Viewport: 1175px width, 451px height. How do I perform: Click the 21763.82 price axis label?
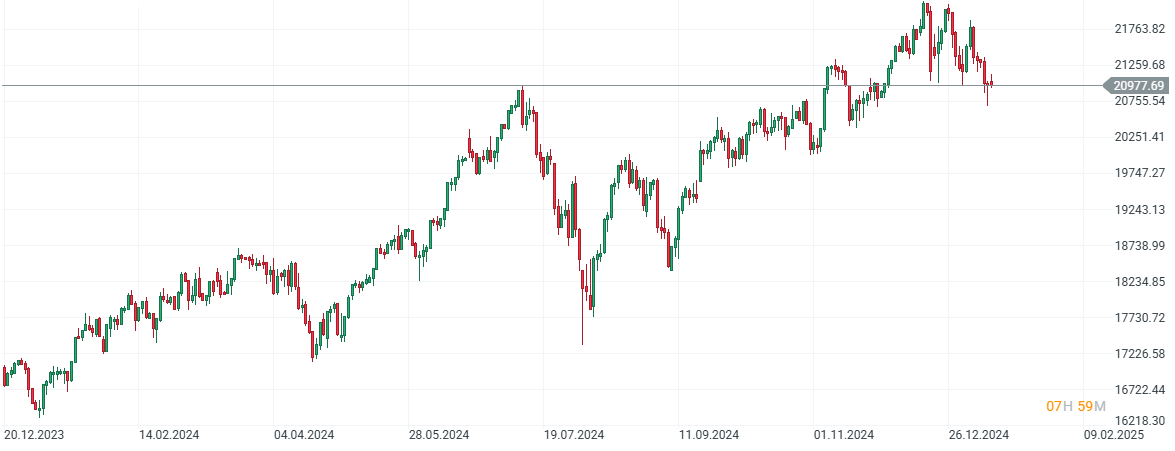pos(1141,29)
